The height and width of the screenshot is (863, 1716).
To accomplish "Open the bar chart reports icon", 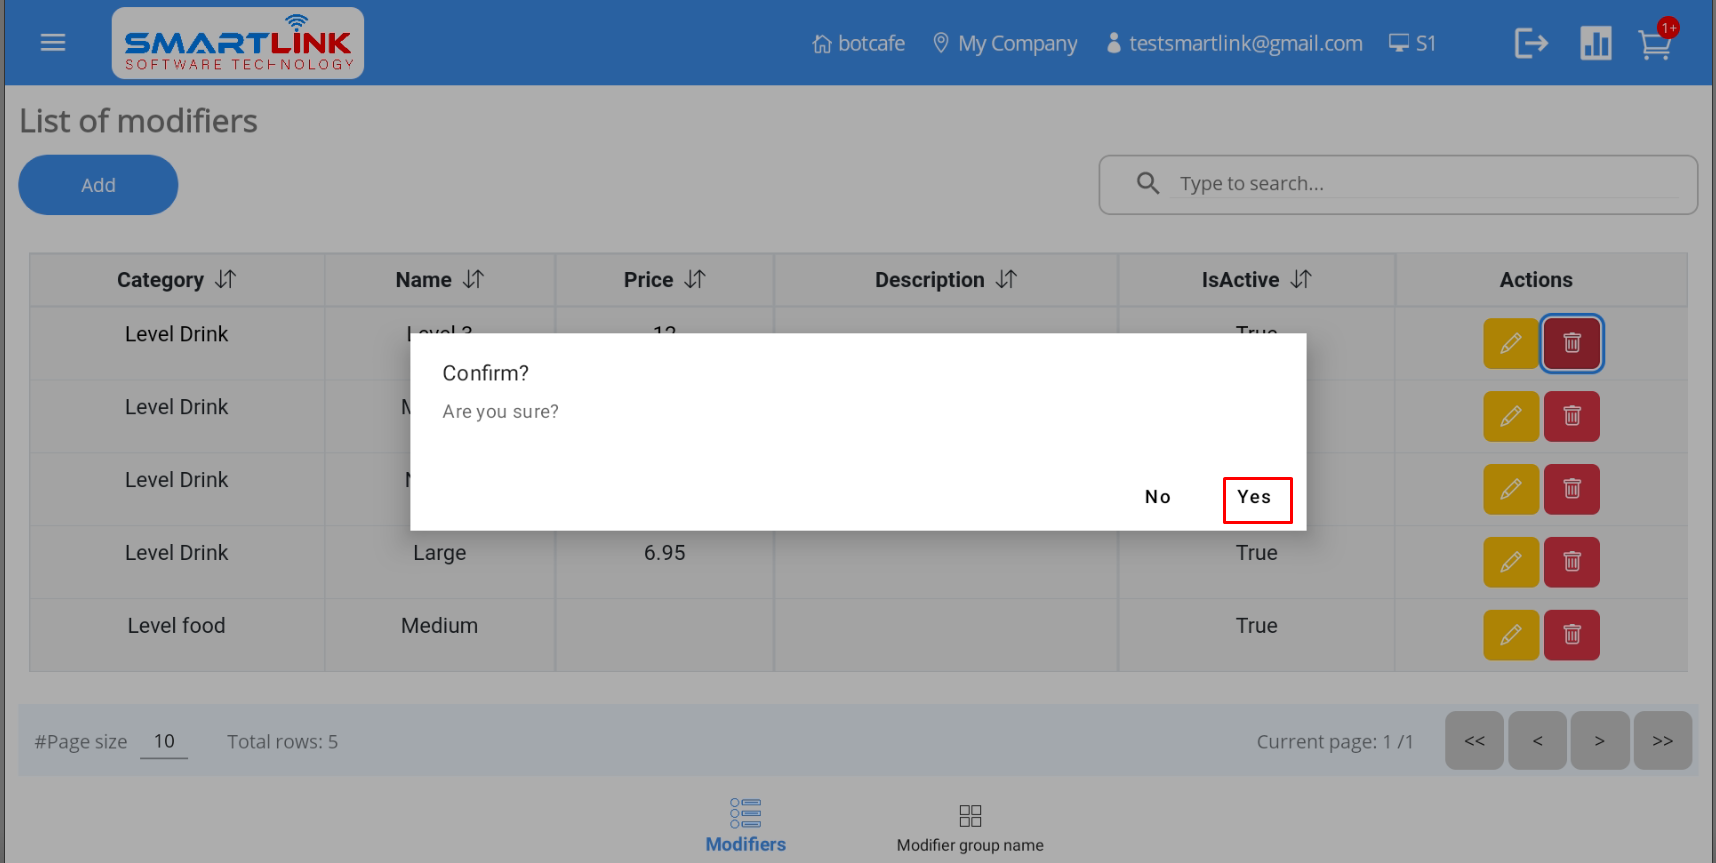I will click(1595, 43).
